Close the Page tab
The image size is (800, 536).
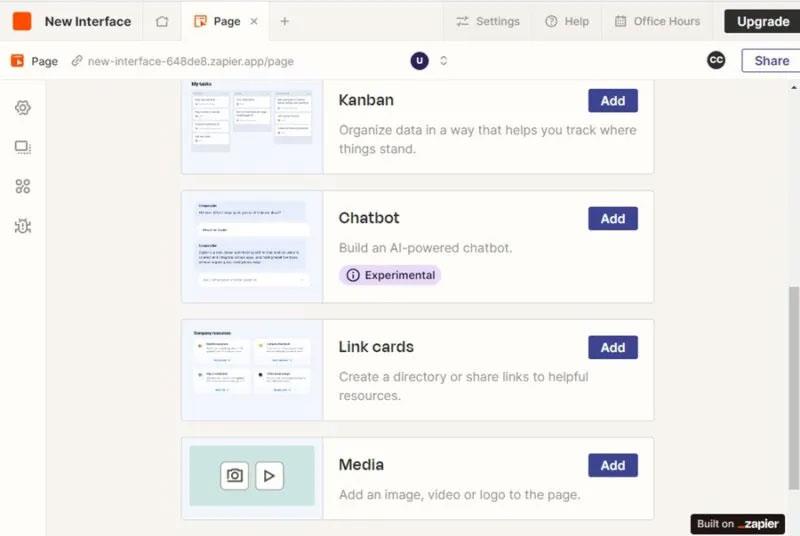pyautogui.click(x=254, y=21)
